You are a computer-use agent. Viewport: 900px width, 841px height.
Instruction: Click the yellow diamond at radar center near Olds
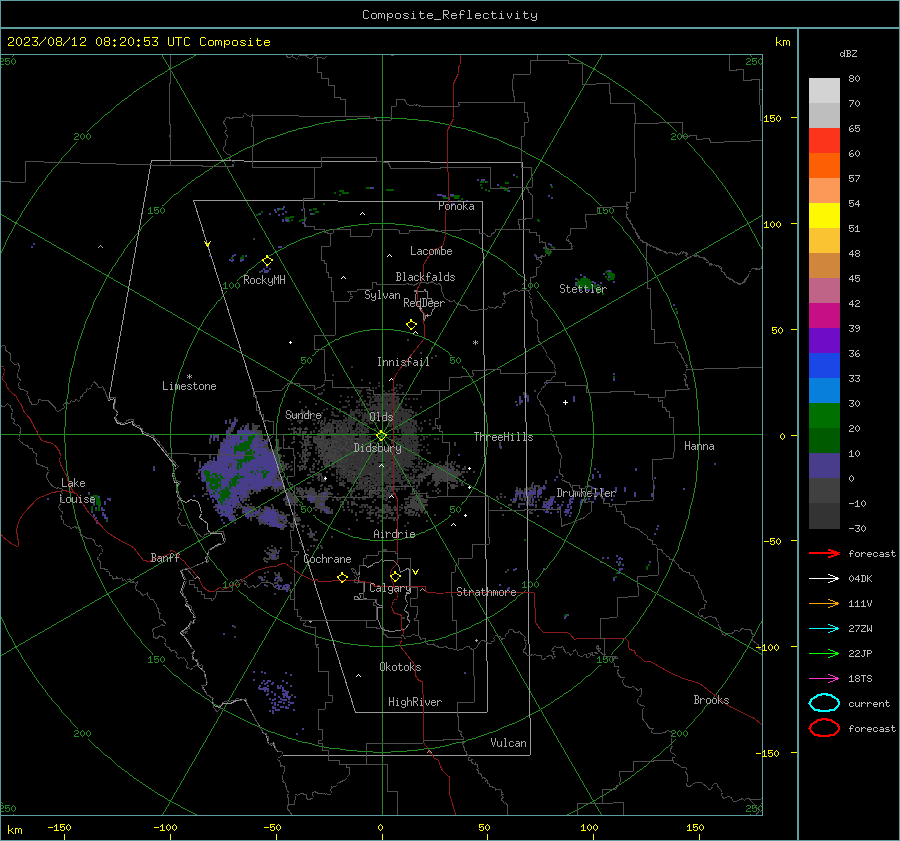pos(382,436)
